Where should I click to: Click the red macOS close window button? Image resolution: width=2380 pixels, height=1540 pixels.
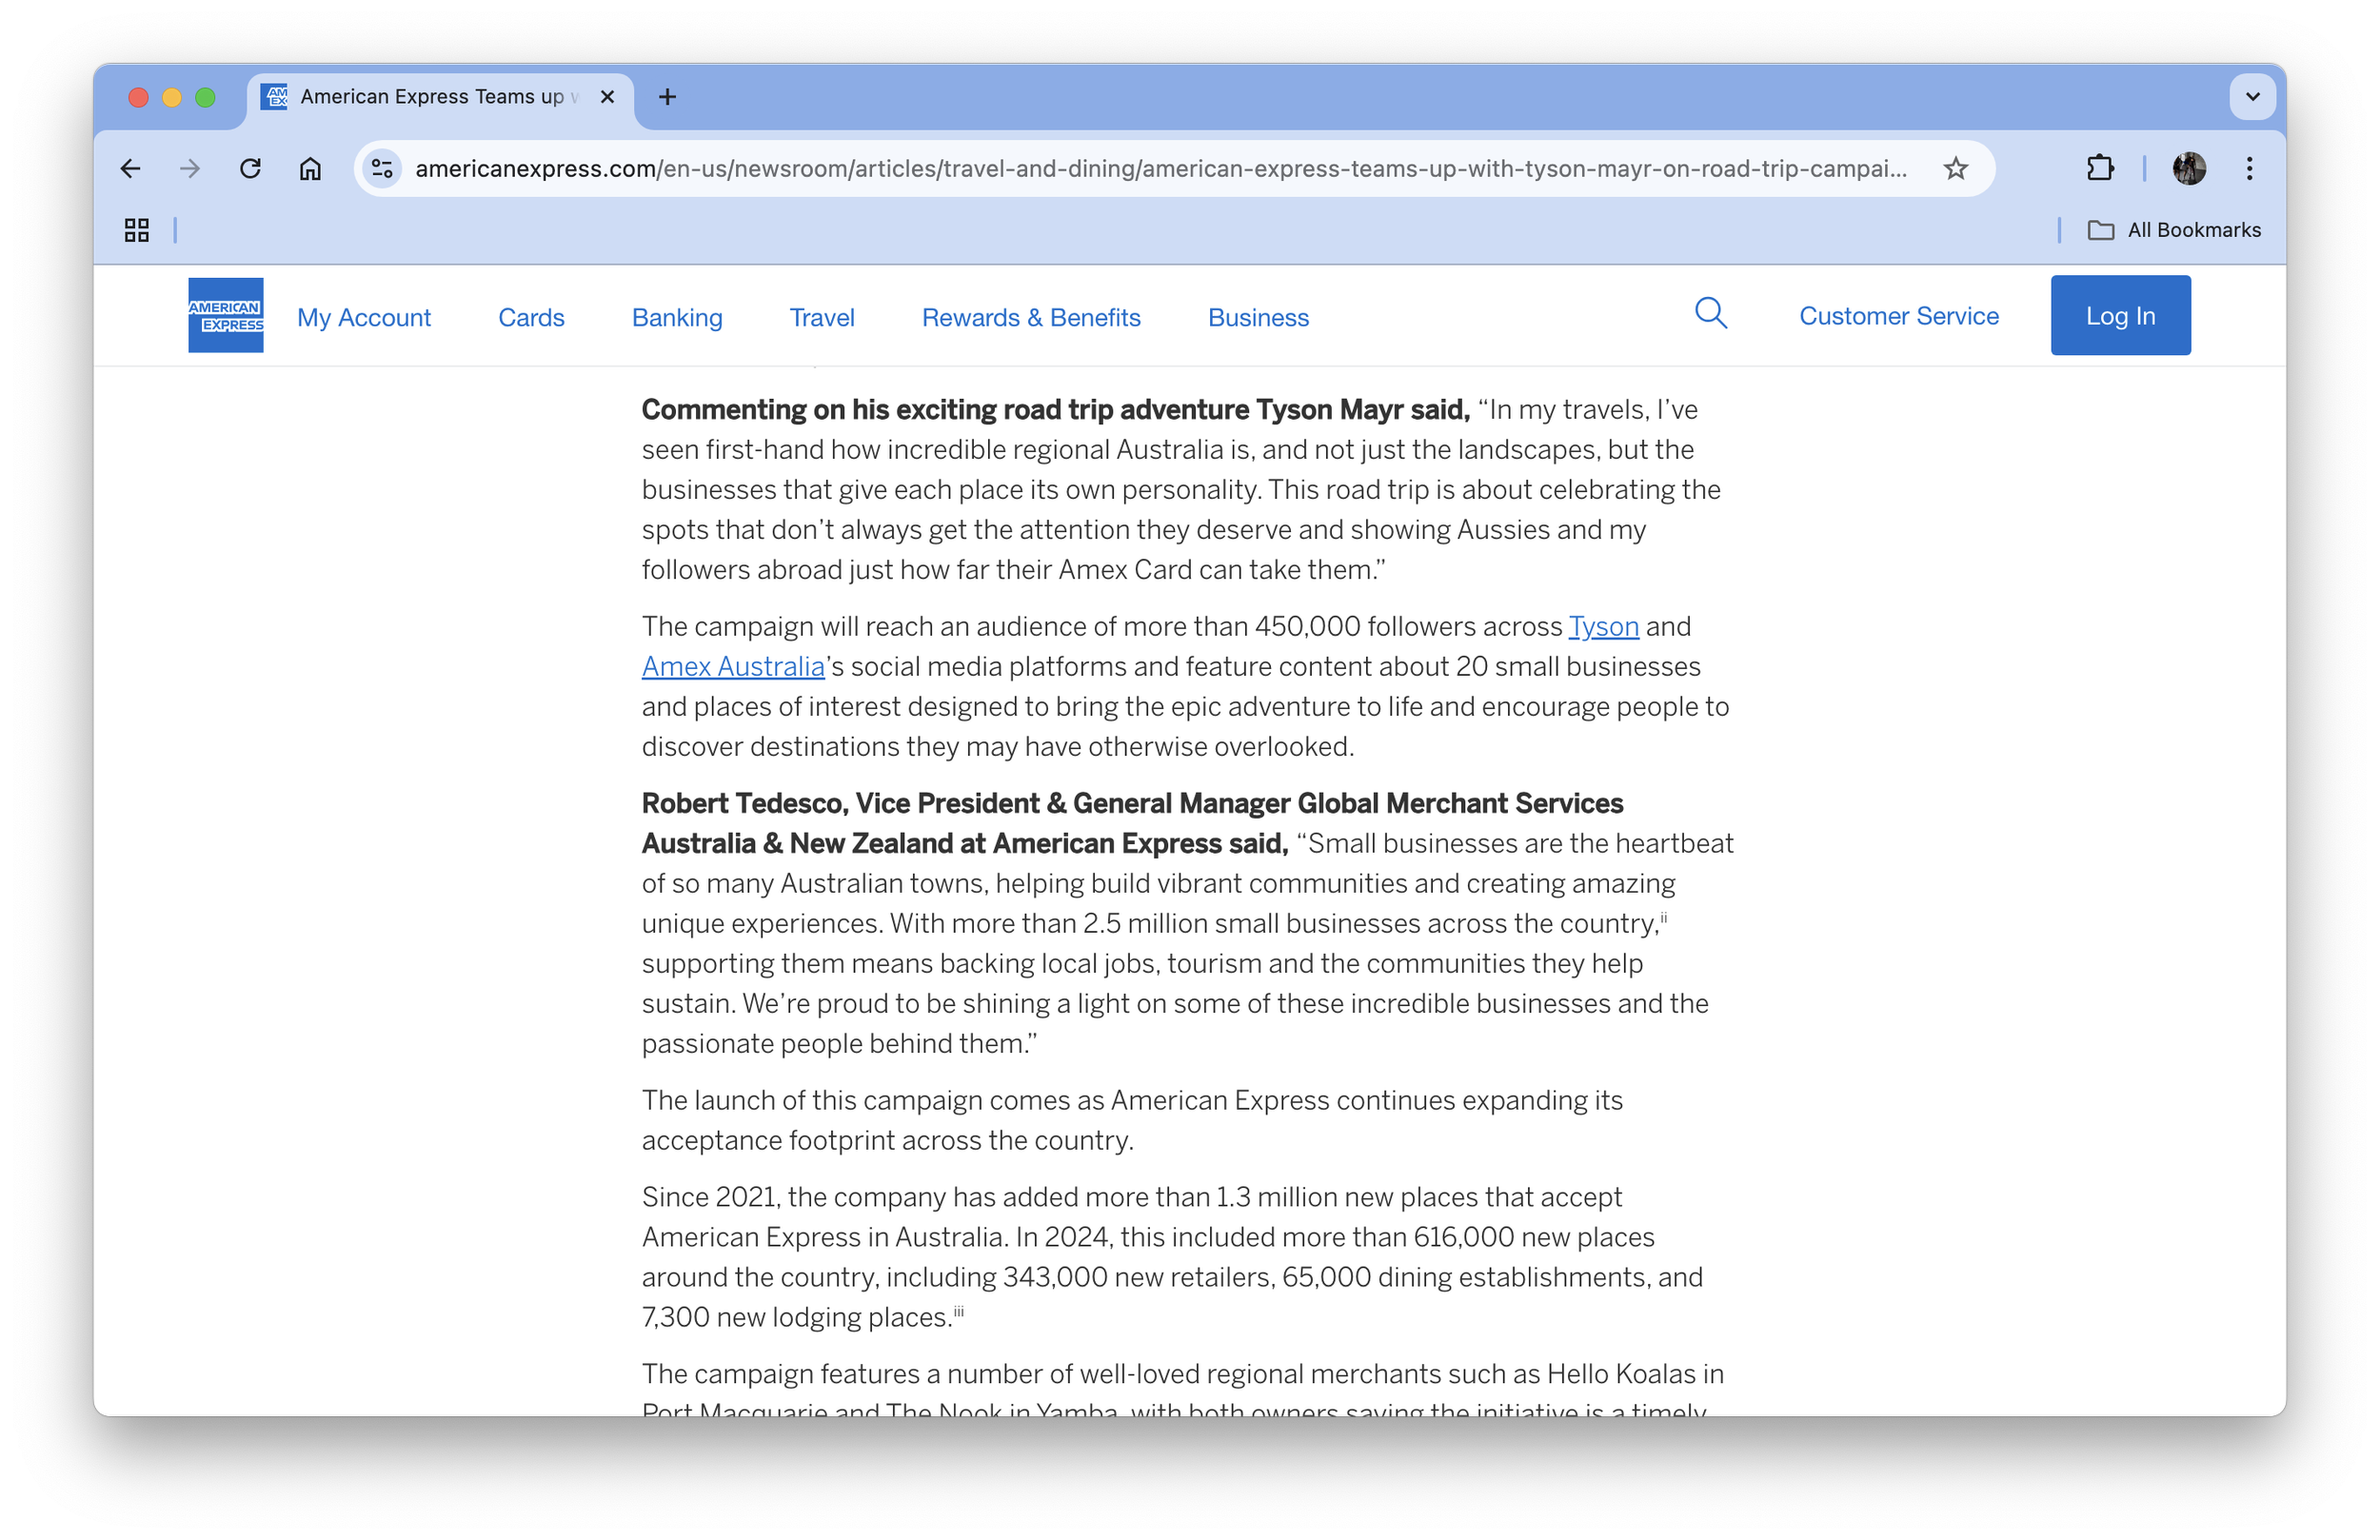139,96
